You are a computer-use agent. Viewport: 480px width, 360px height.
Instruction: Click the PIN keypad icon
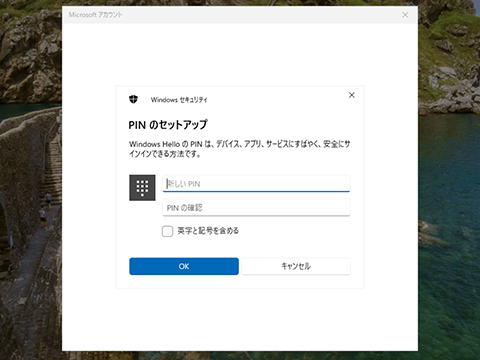pyautogui.click(x=142, y=188)
